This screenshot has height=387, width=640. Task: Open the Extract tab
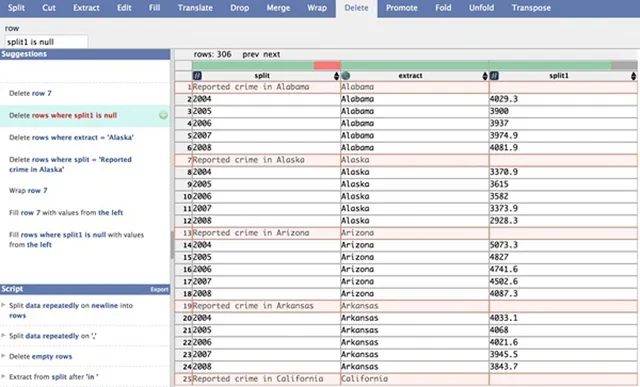(x=86, y=8)
